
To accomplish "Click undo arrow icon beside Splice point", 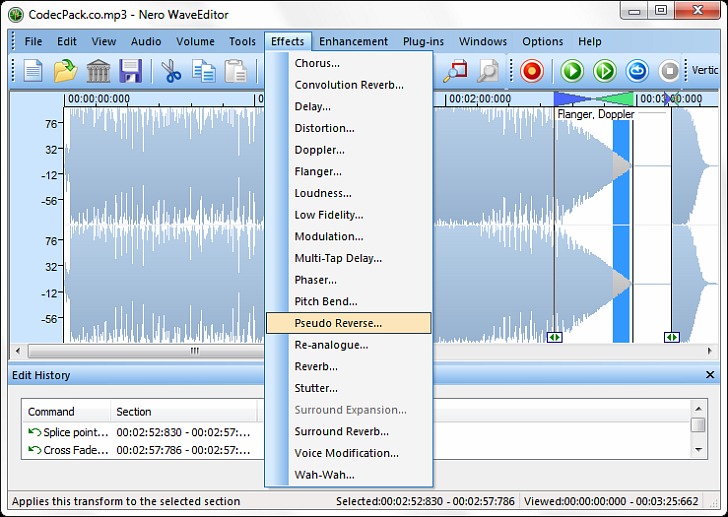I will pos(34,432).
